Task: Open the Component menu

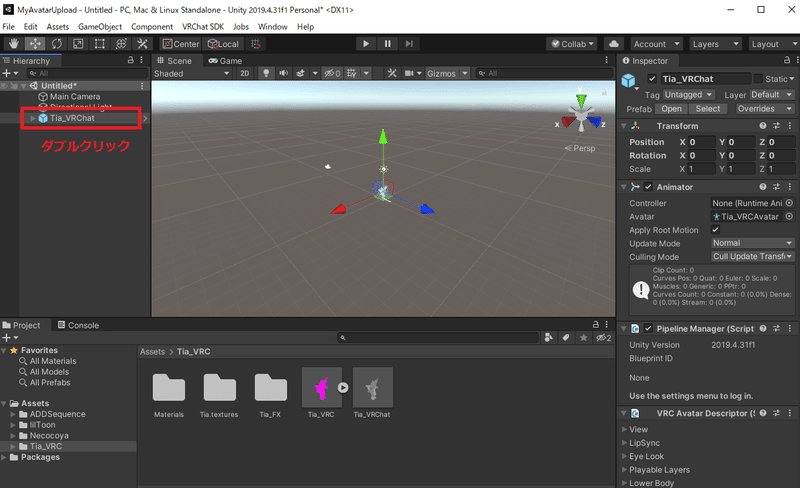Action: pos(152,27)
